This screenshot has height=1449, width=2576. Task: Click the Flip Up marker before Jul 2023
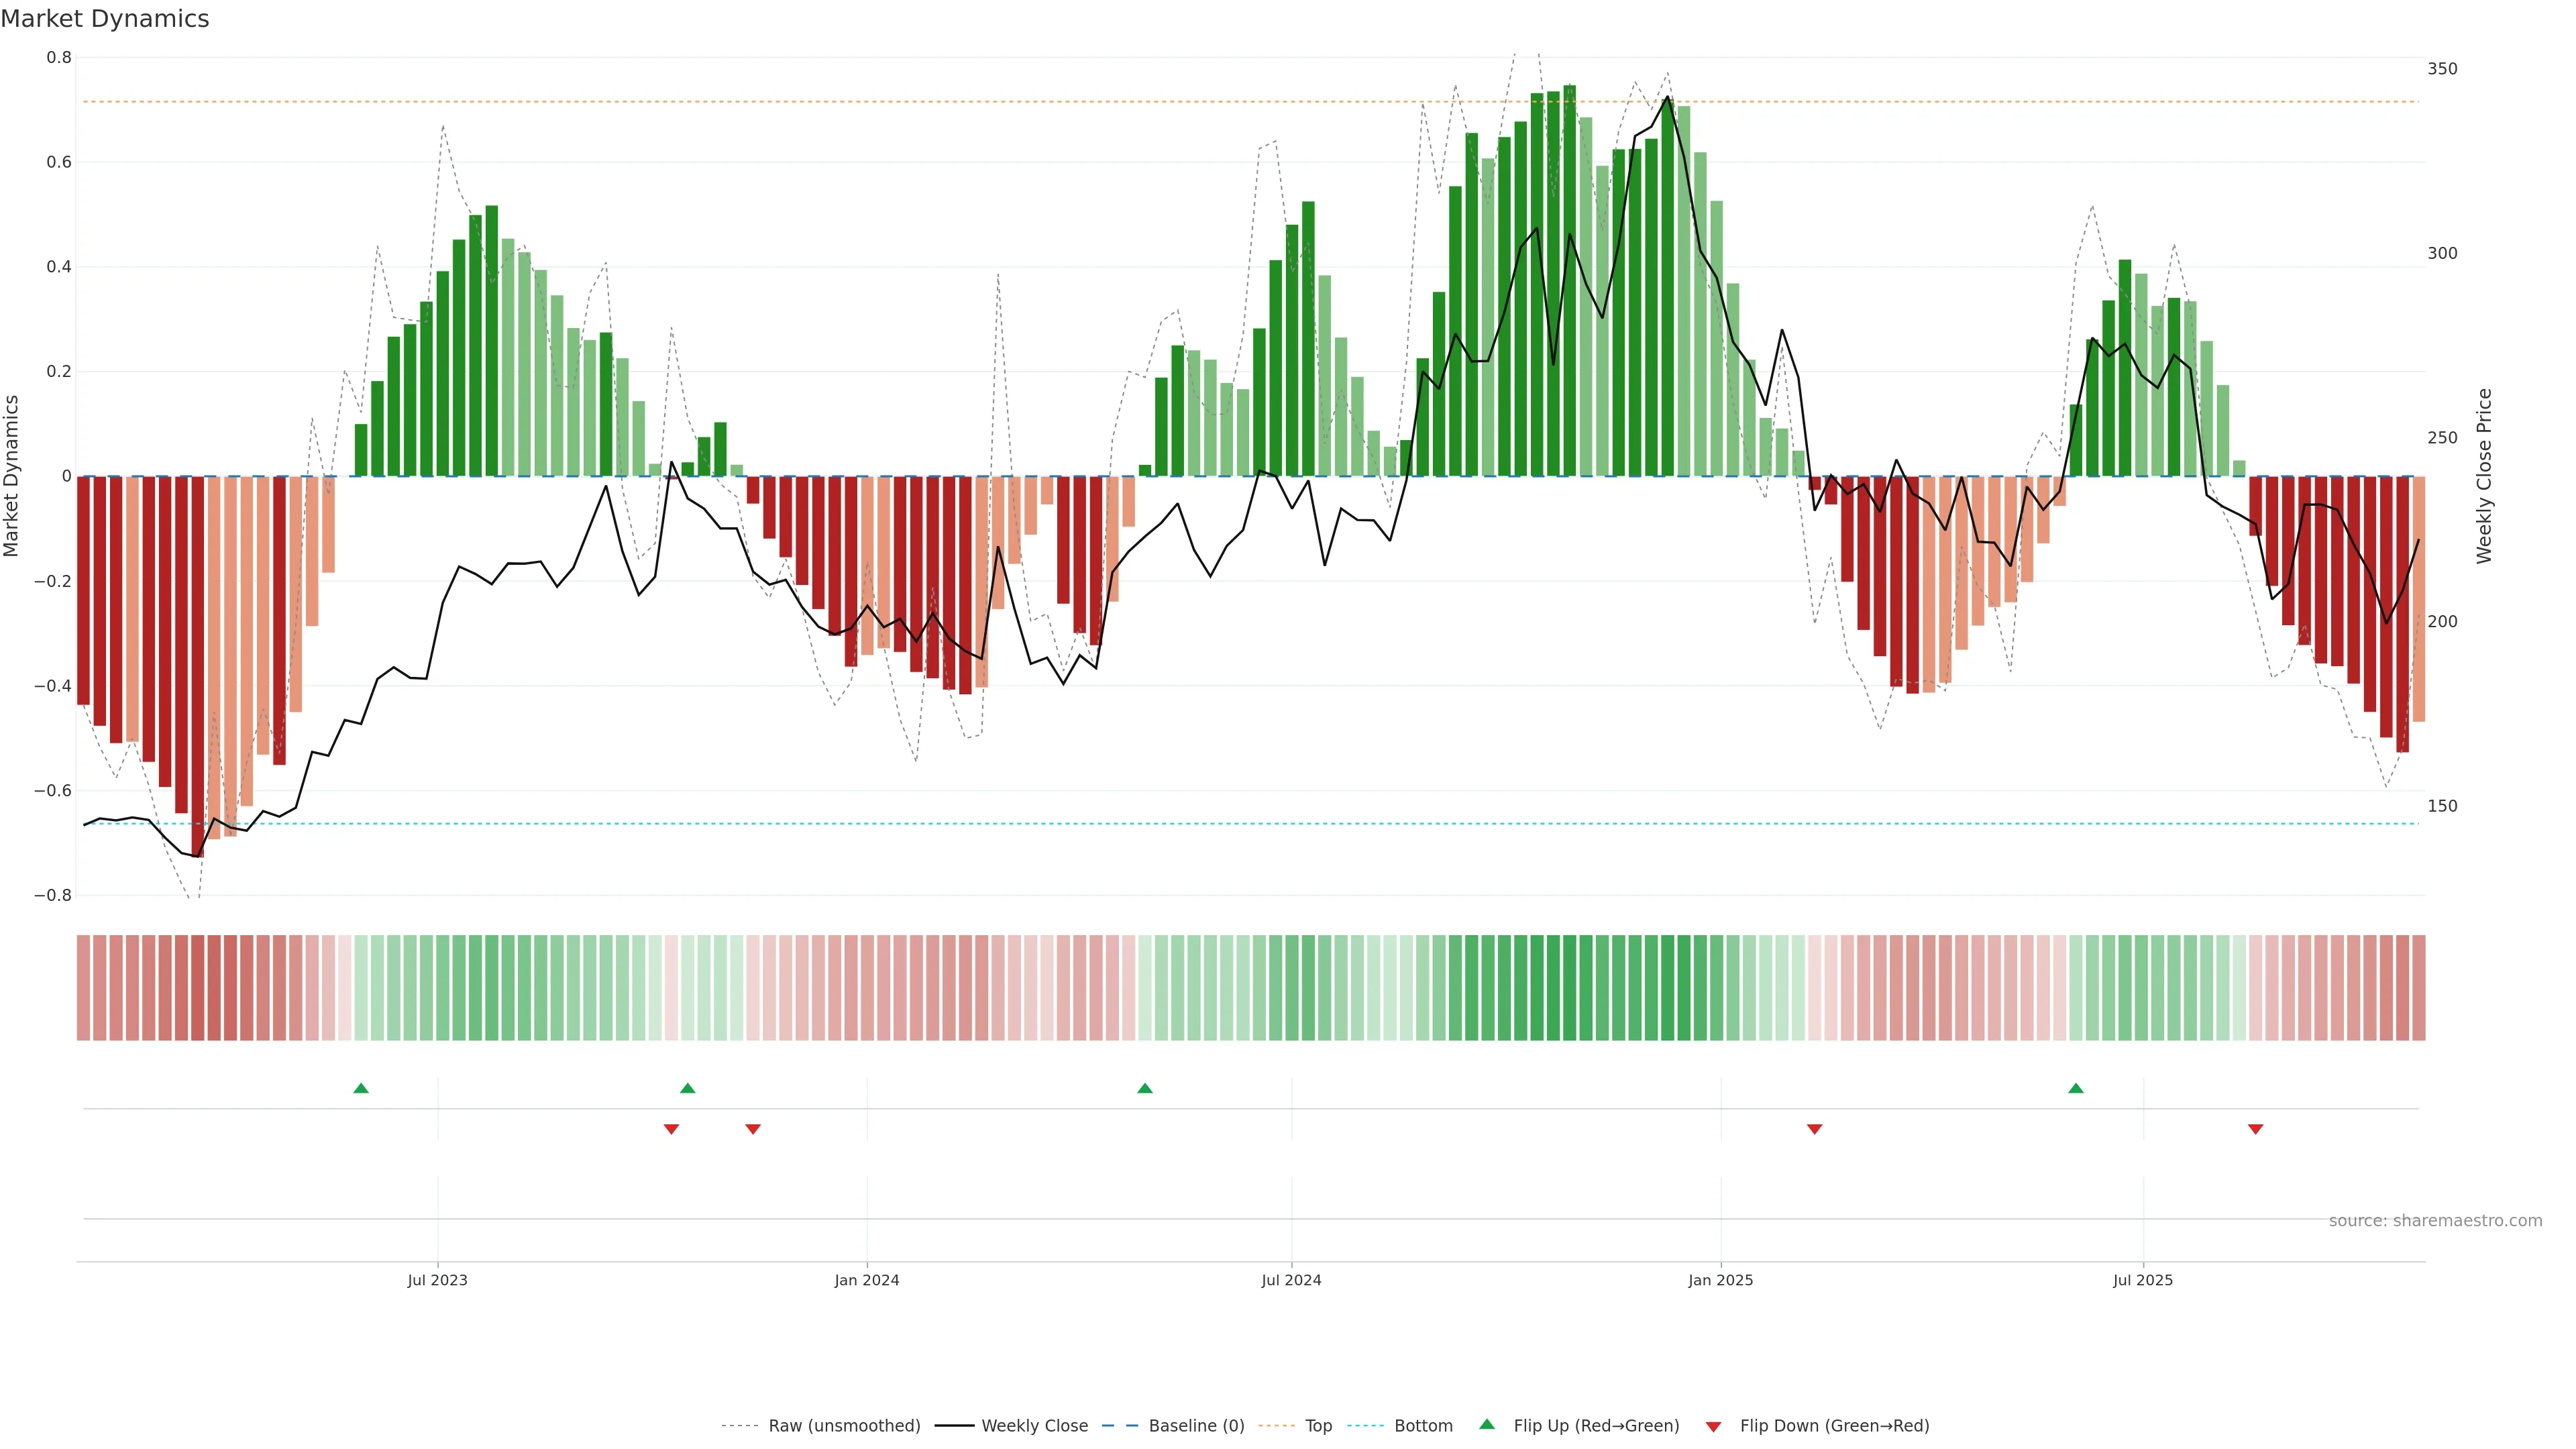[361, 1088]
